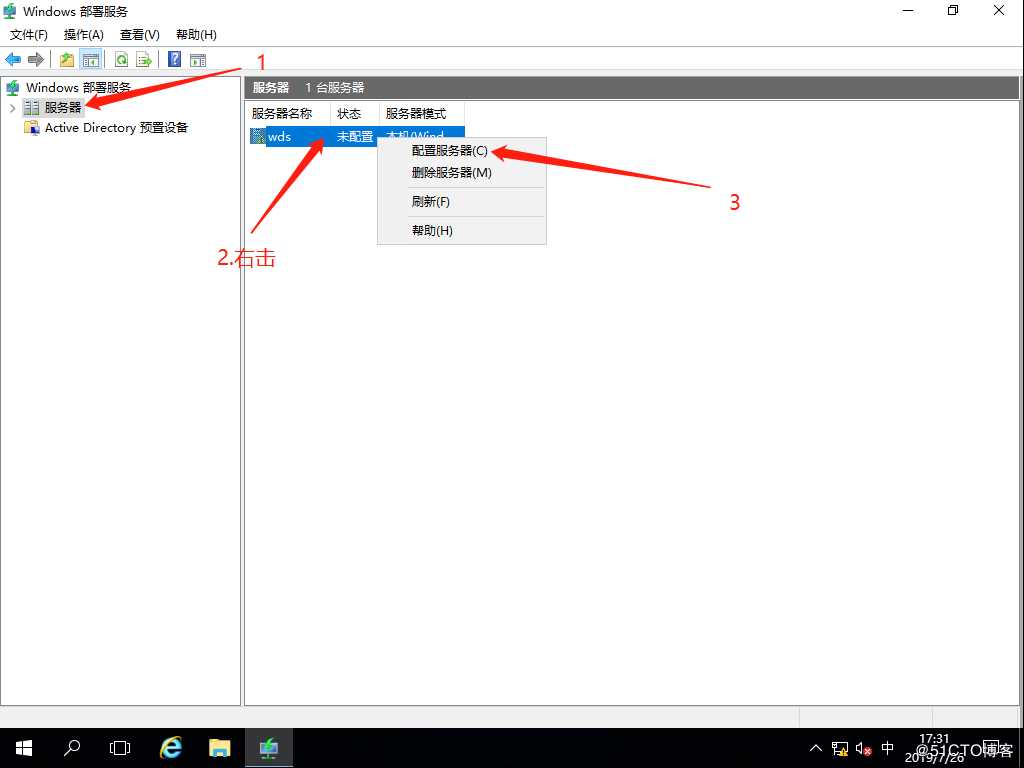Open the 帮助(H) menu in the menu bar
This screenshot has width=1024, height=768.
point(196,35)
